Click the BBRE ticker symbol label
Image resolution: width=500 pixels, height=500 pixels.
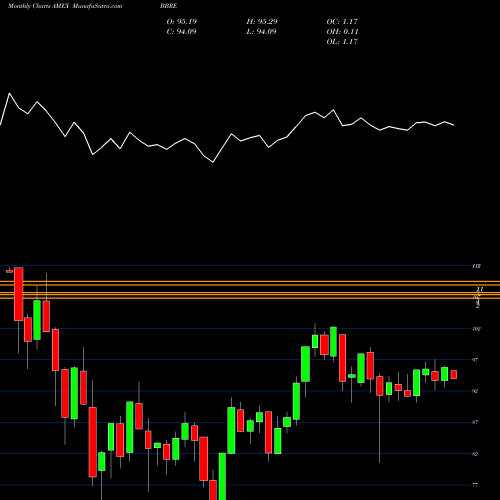point(168,6)
